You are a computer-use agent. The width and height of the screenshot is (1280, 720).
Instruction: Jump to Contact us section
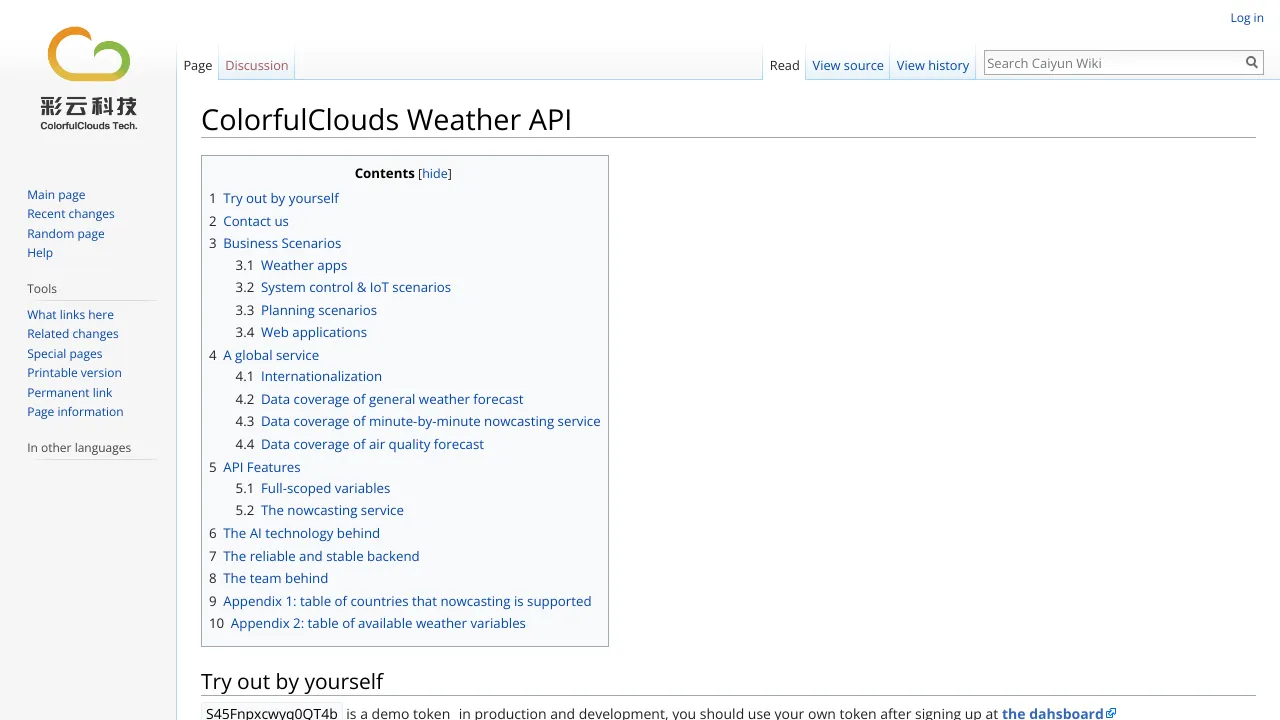coord(249,221)
